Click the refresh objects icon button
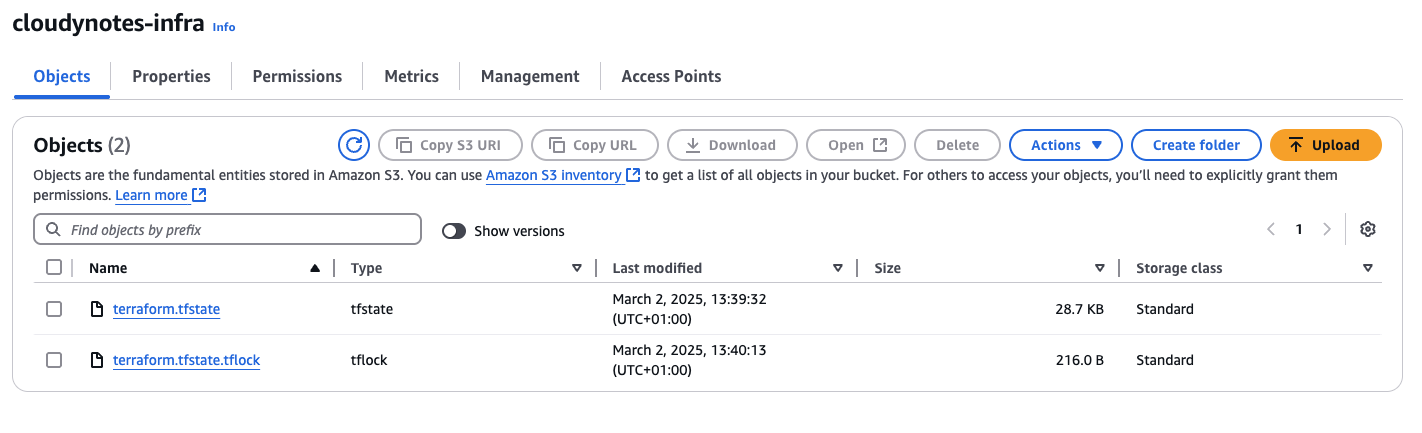 click(x=353, y=145)
